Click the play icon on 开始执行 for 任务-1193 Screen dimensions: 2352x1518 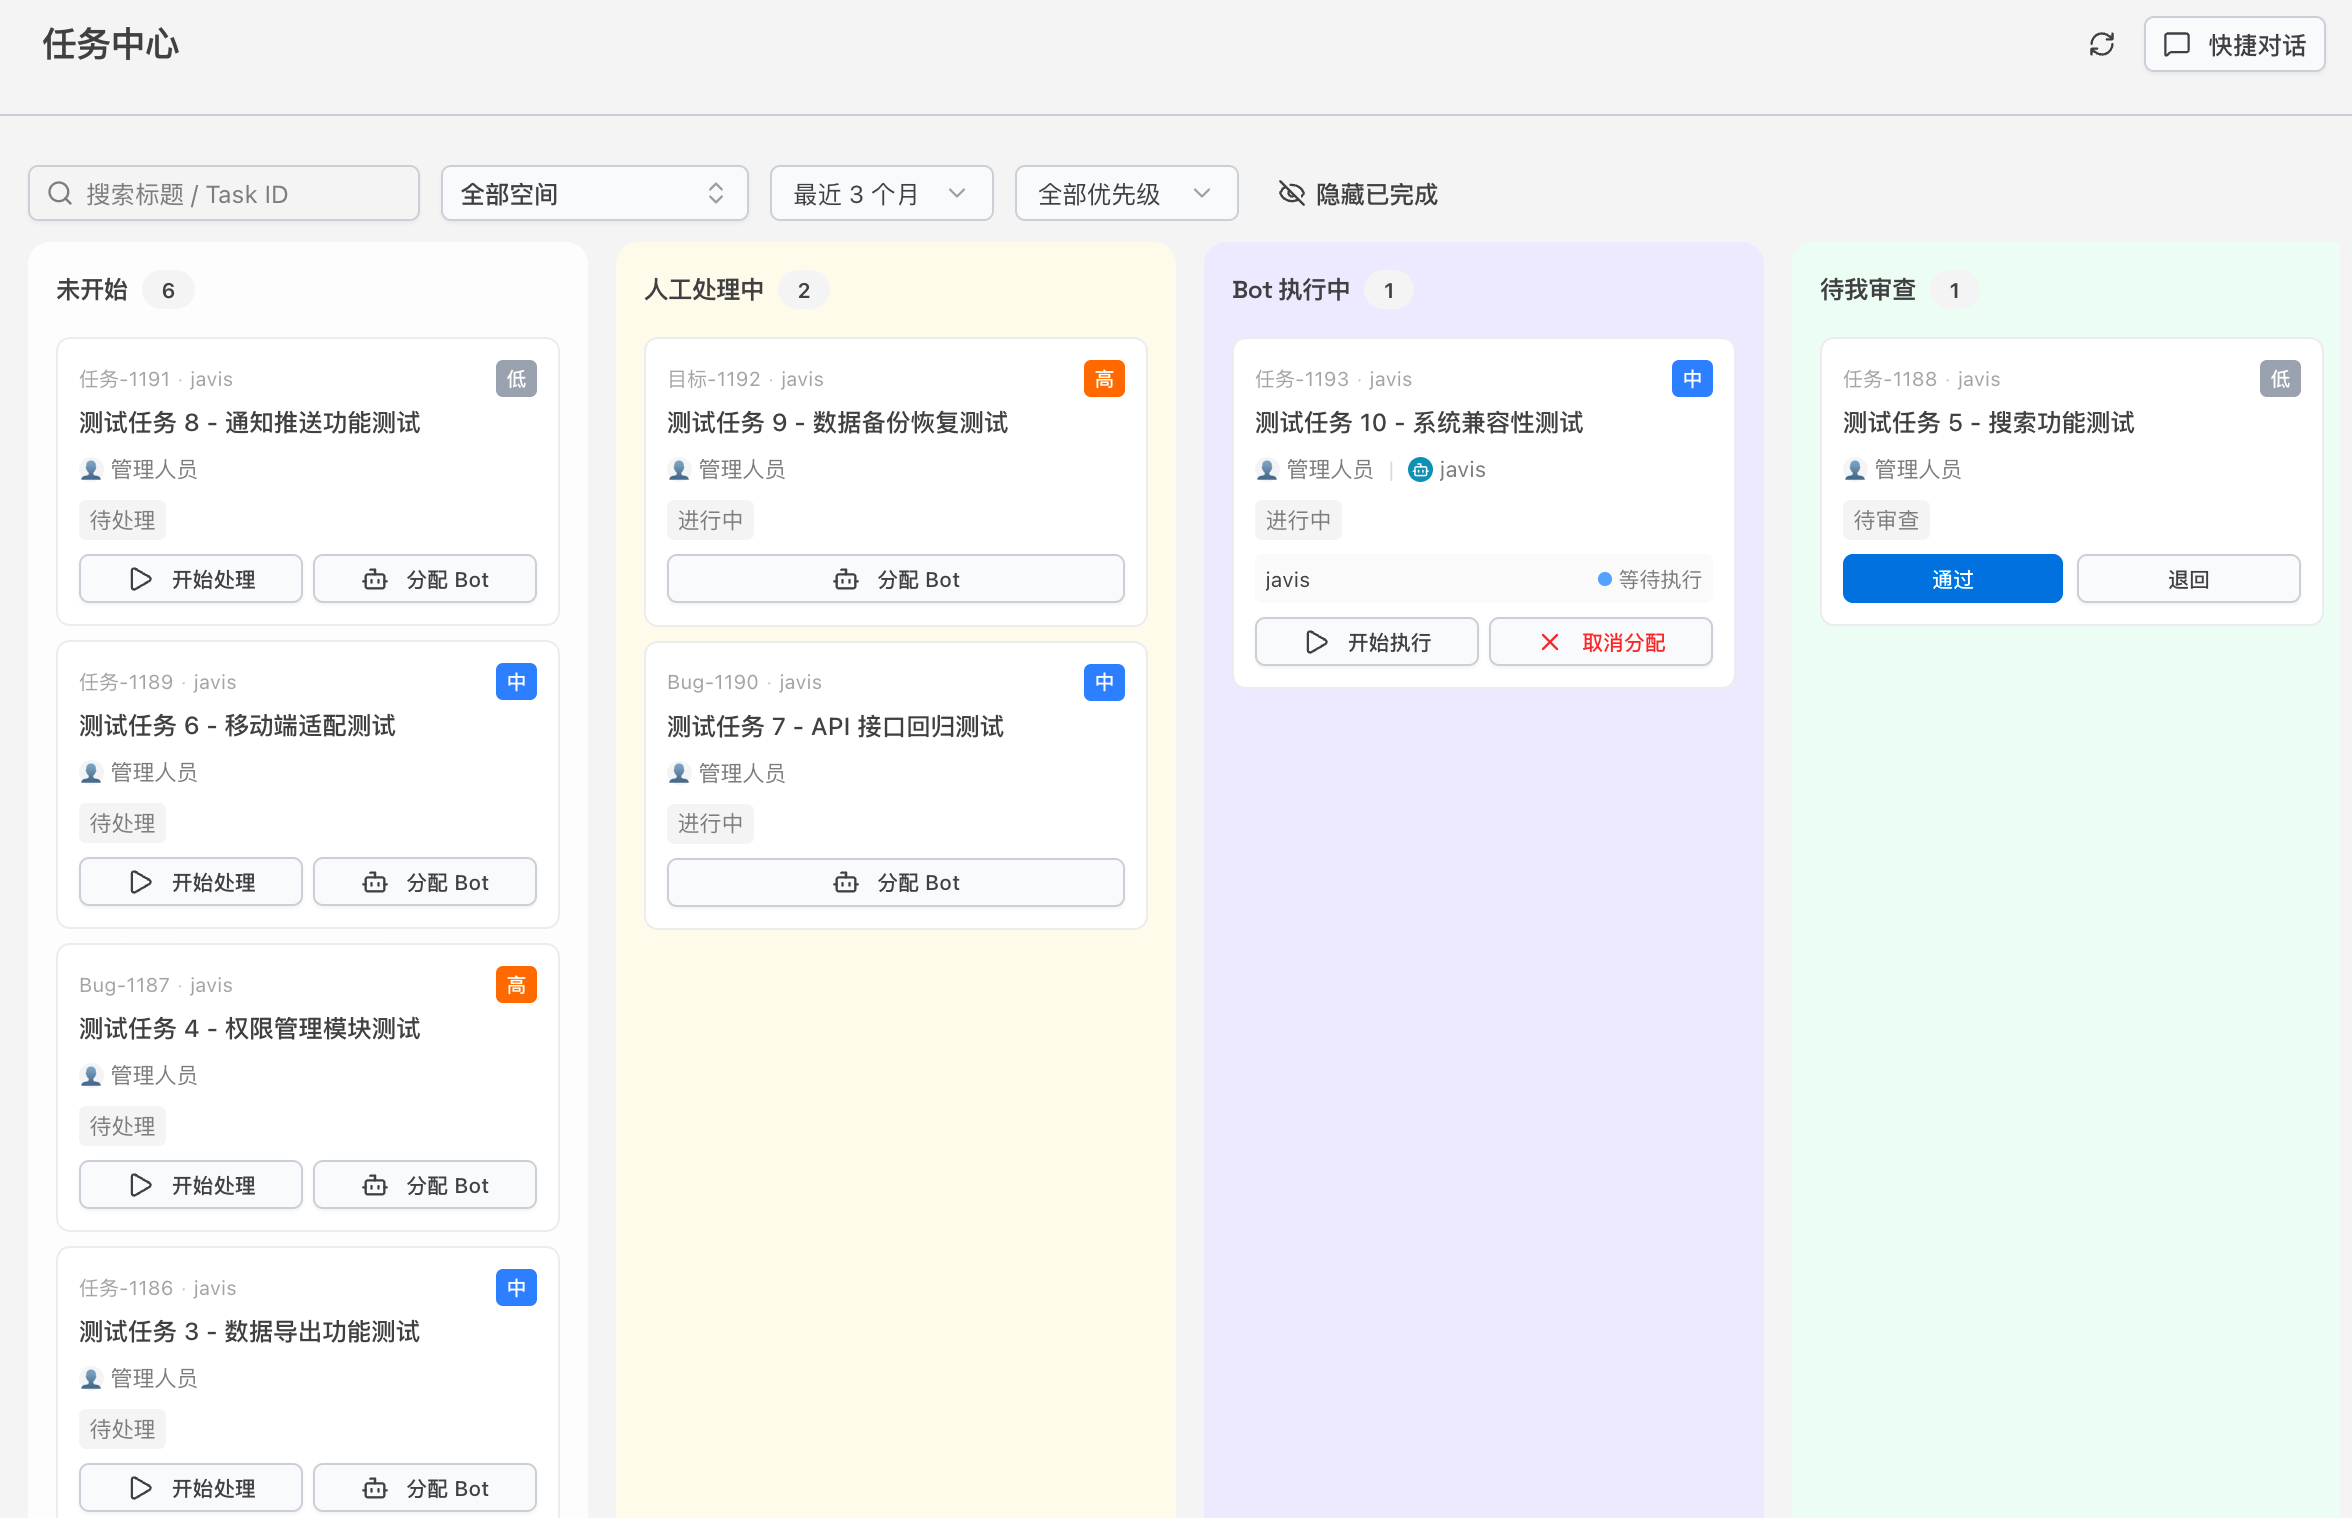pyautogui.click(x=1316, y=641)
